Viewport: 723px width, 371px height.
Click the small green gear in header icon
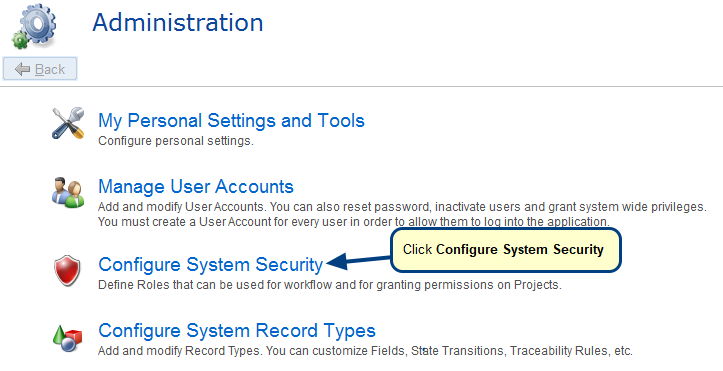click(20, 40)
